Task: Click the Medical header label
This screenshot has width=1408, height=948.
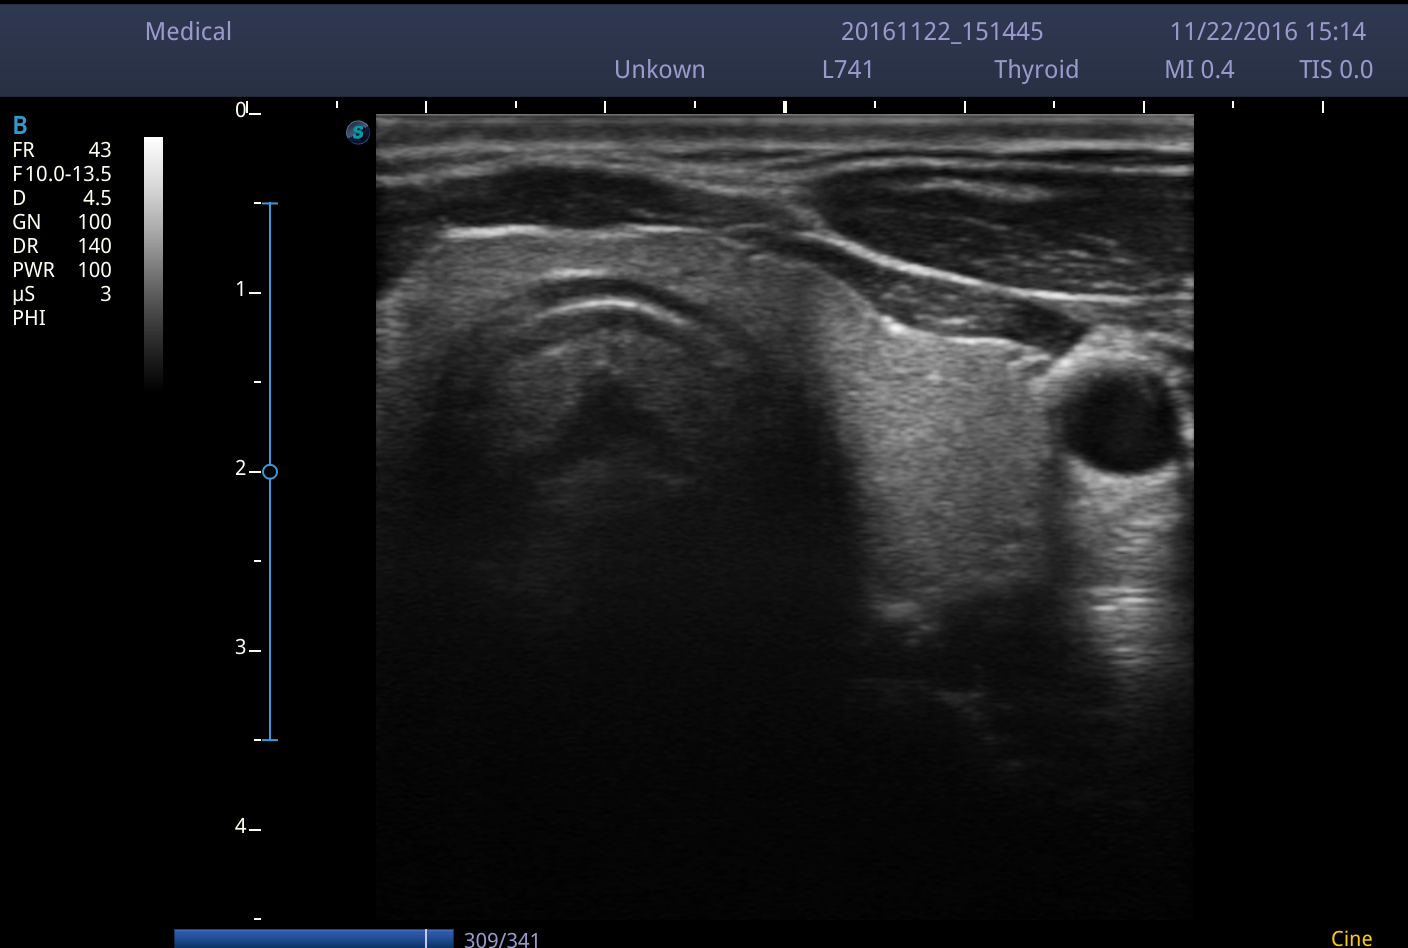Action: [x=188, y=32]
